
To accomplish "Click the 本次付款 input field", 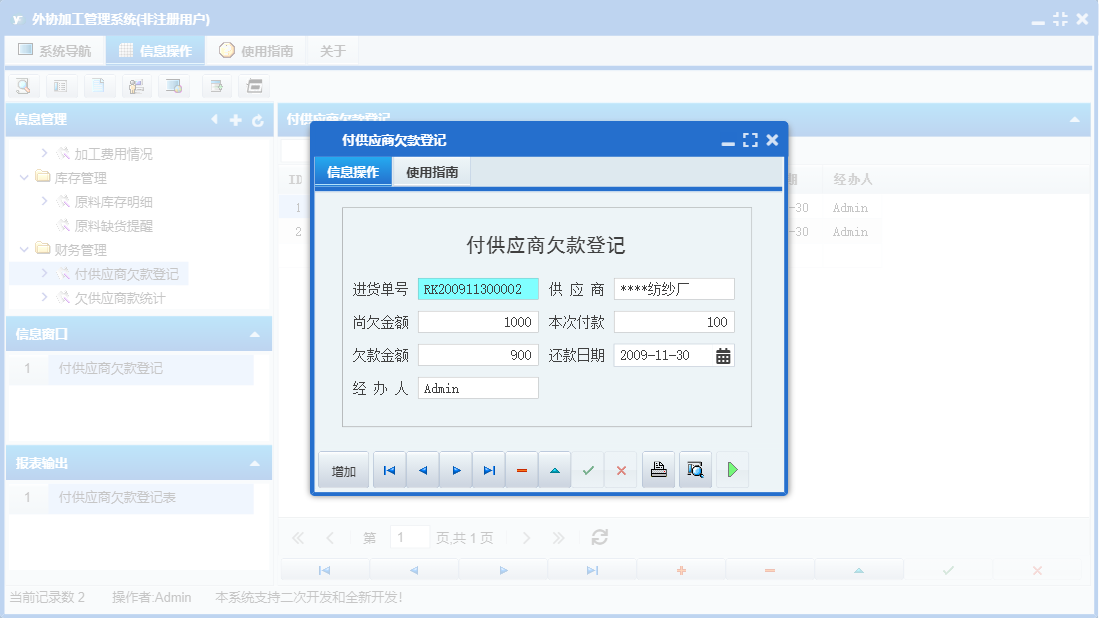I will coord(674,321).
